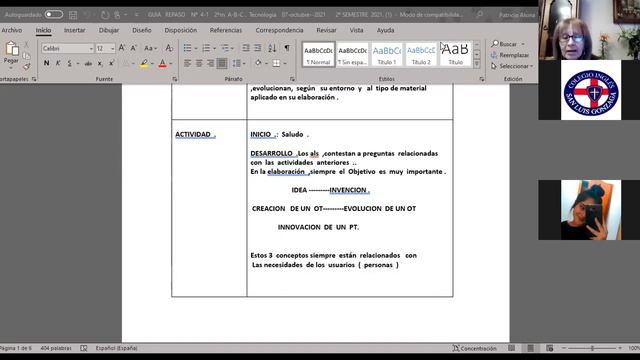
Task: Open the Referencias tab
Action: pyautogui.click(x=226, y=30)
